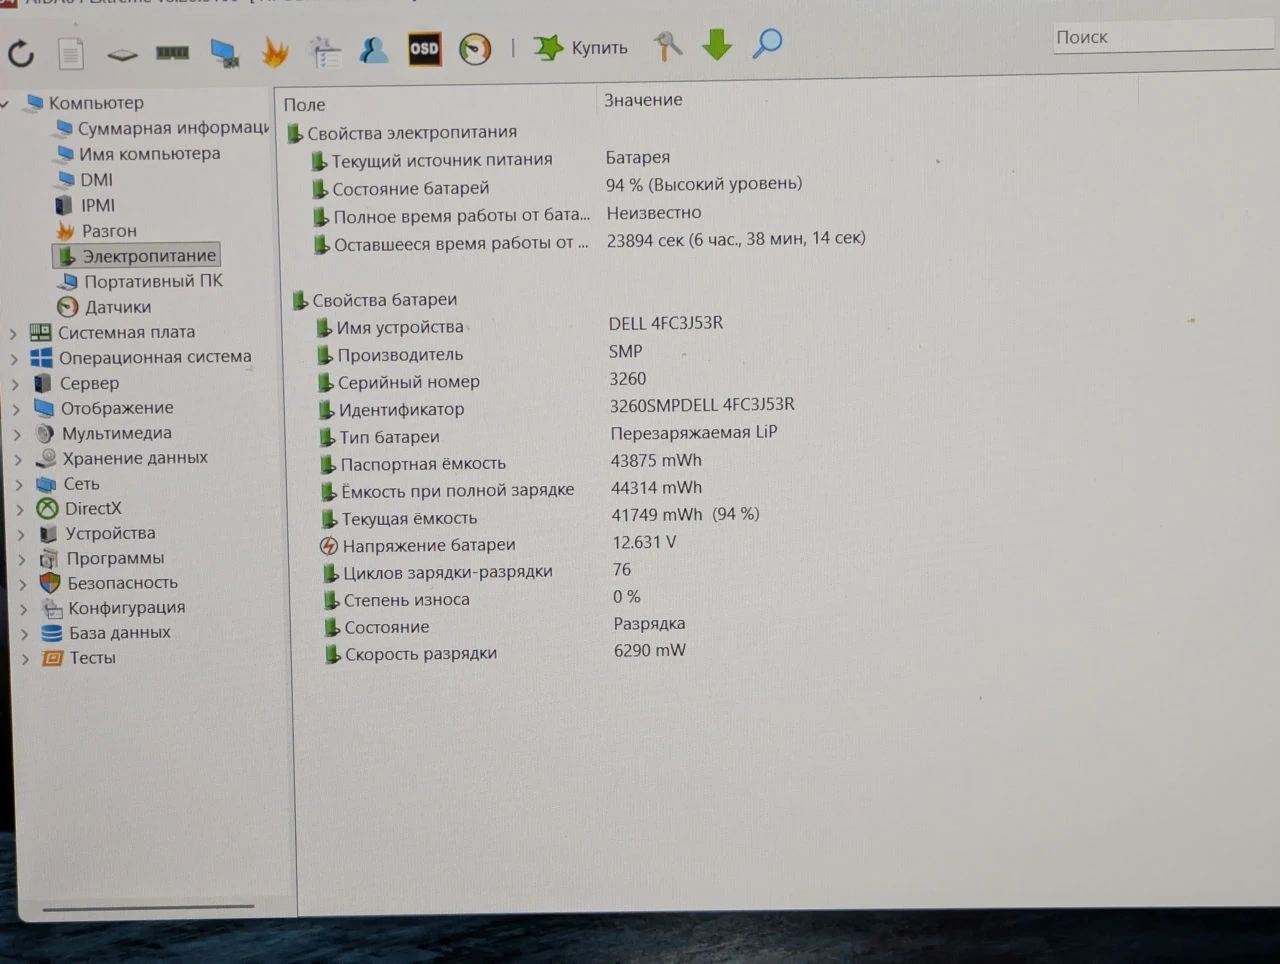
Task: Open preferences with the tools icon
Action: [x=667, y=46]
